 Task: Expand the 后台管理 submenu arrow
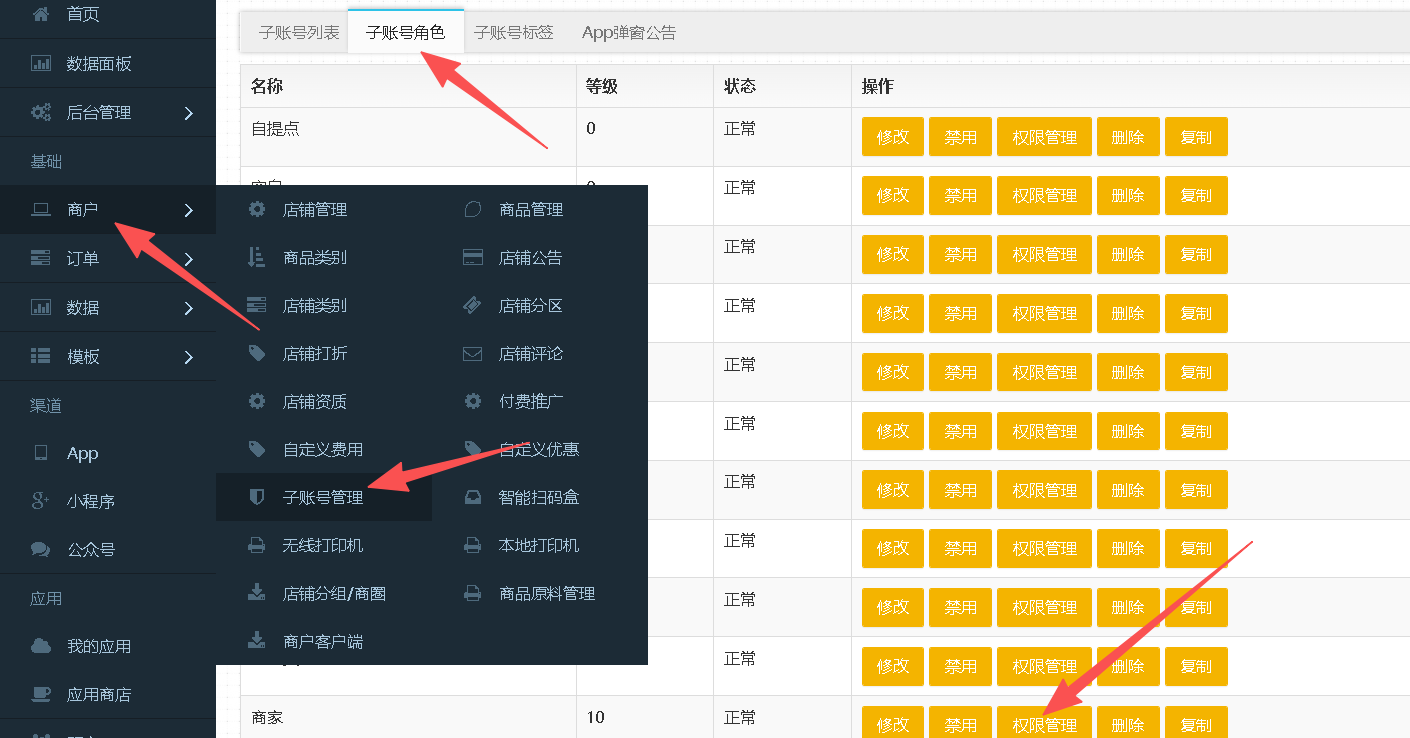click(x=188, y=113)
